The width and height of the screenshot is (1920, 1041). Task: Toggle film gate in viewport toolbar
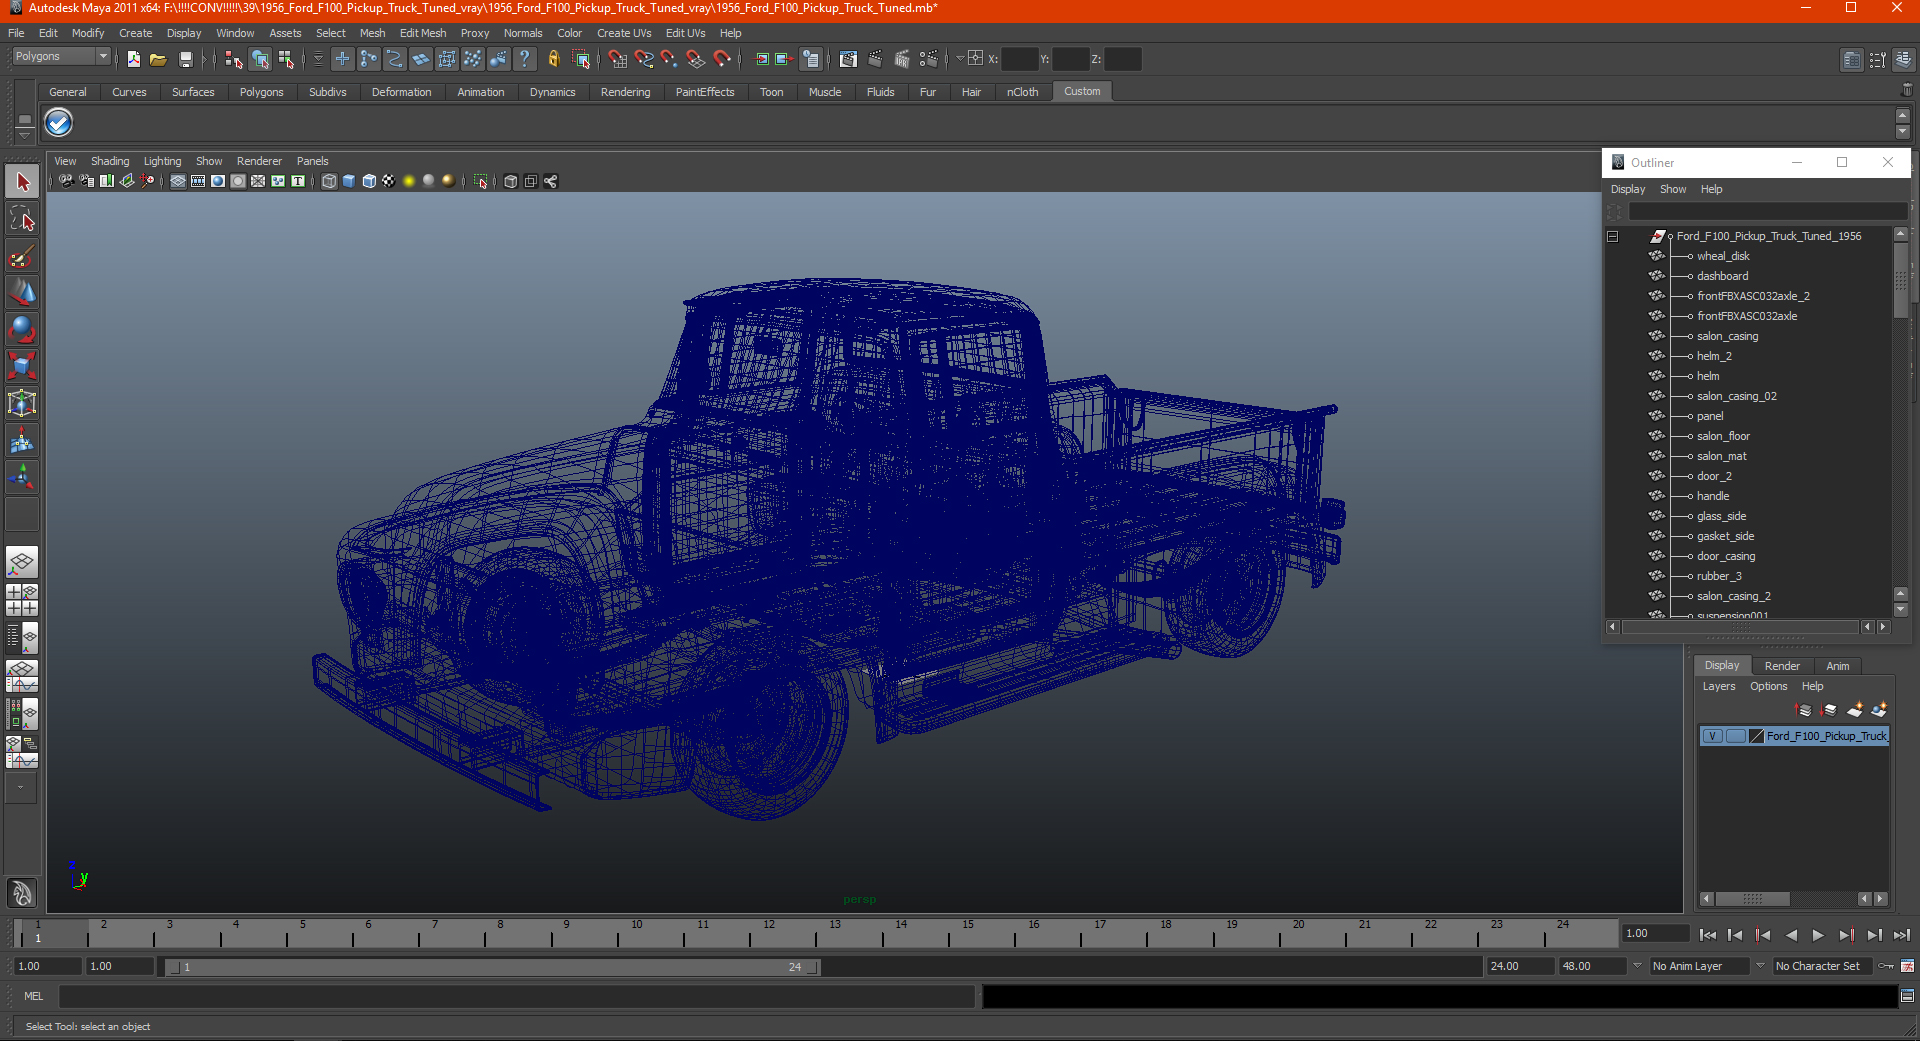pyautogui.click(x=198, y=181)
